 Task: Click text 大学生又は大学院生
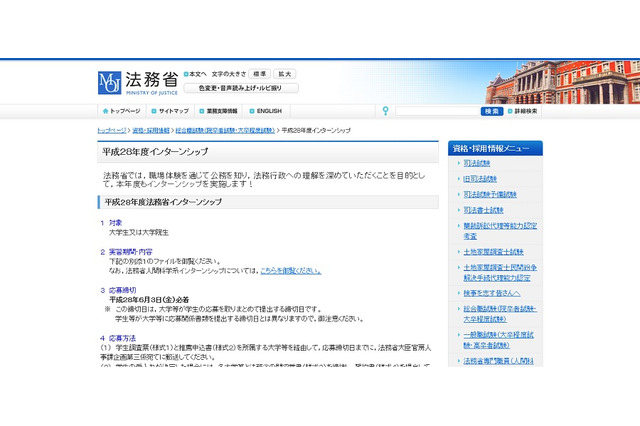139,233
